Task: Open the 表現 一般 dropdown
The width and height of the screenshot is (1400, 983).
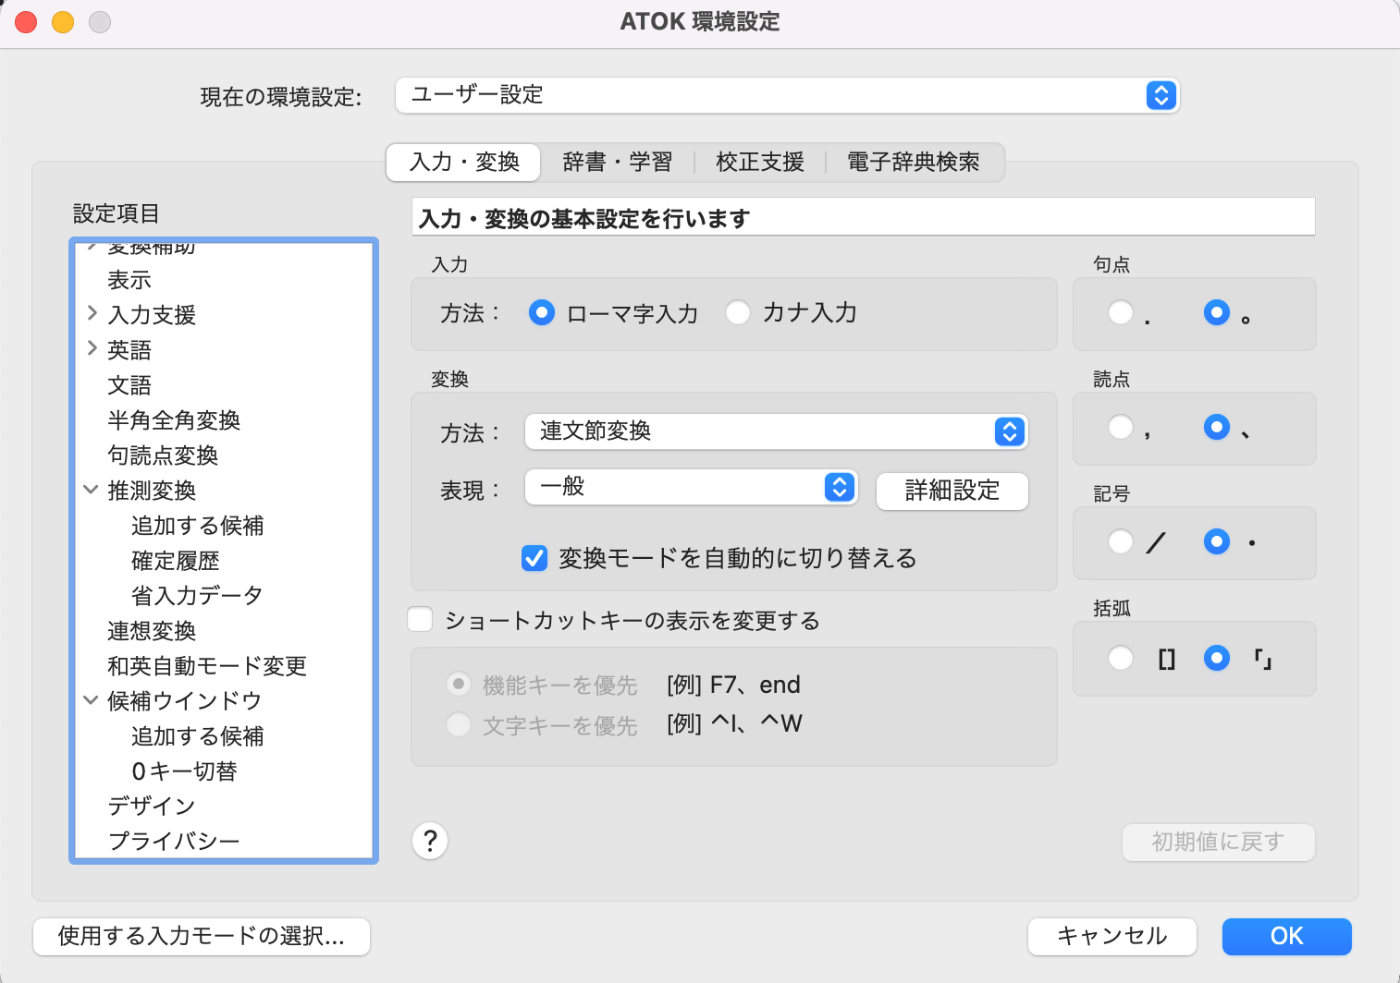Action: pyautogui.click(x=690, y=487)
